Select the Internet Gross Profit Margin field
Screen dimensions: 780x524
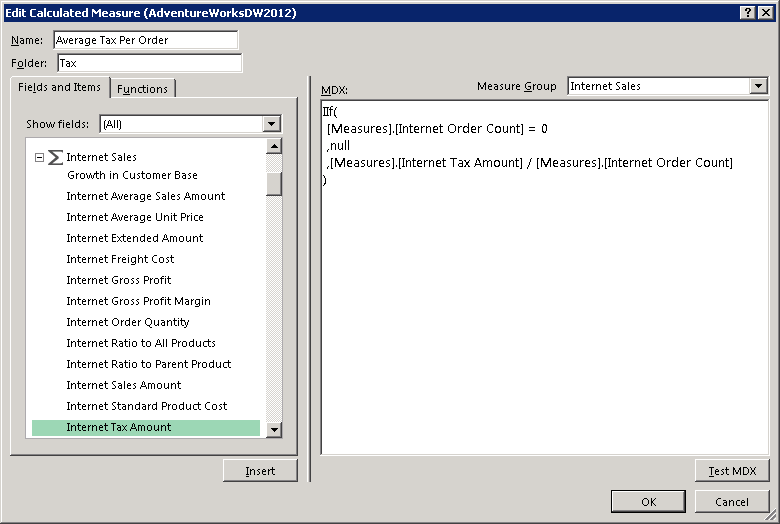point(138,301)
